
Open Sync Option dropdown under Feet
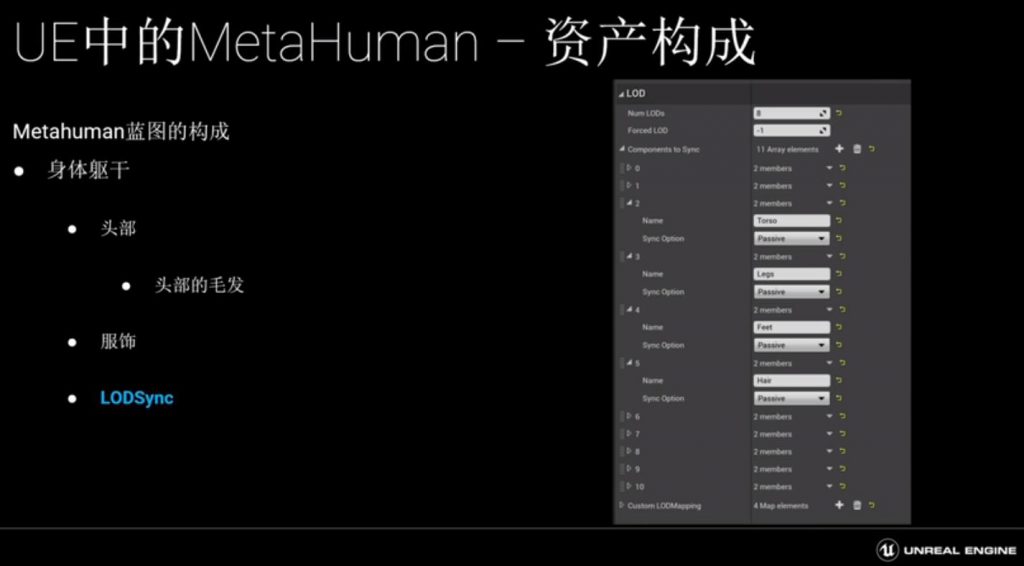click(792, 345)
